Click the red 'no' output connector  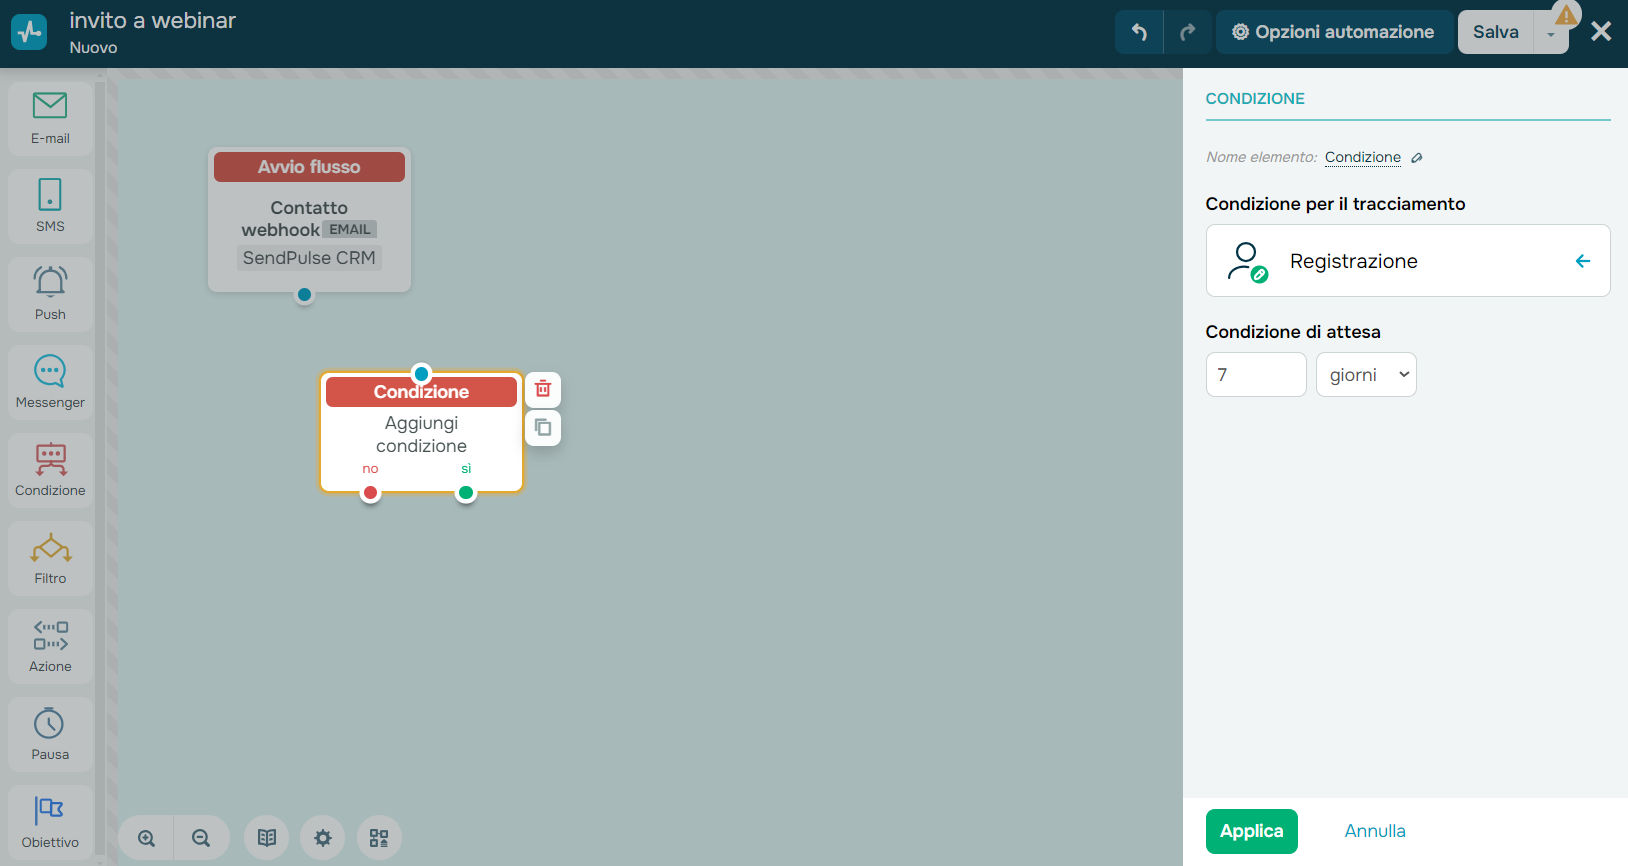pyautogui.click(x=371, y=493)
